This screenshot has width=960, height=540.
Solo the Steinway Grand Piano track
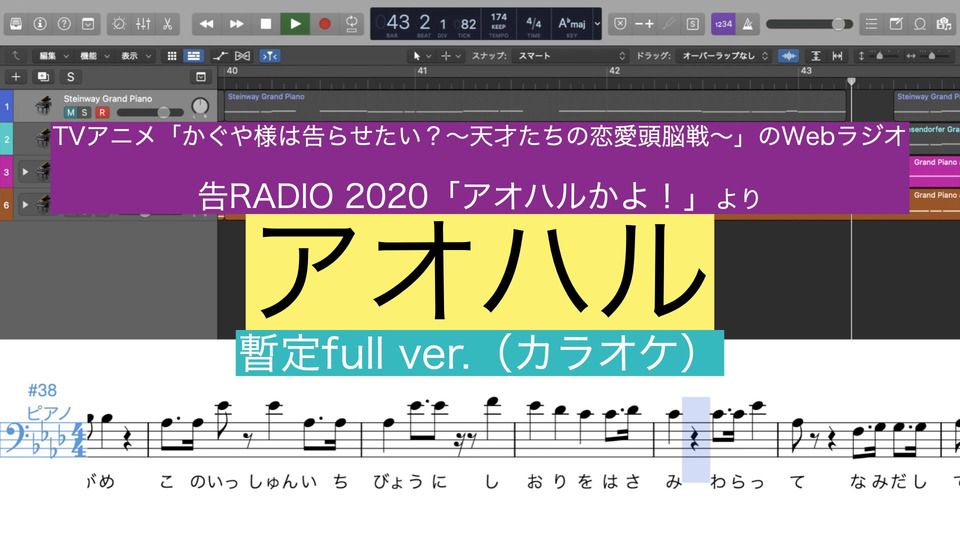84,113
